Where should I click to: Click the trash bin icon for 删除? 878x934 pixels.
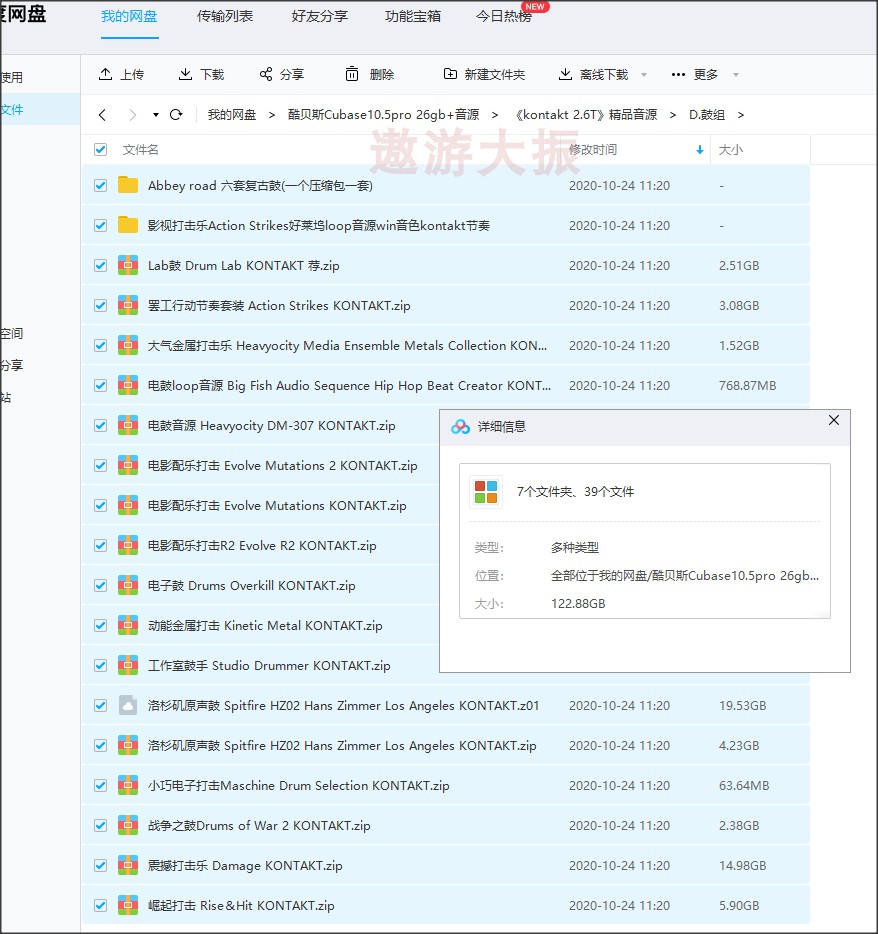(352, 74)
